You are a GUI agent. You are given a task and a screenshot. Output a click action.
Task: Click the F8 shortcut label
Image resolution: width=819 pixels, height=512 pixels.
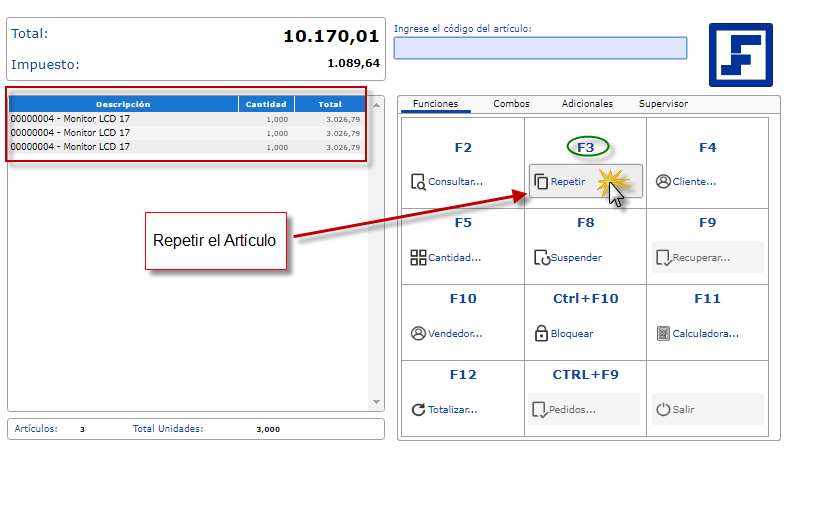point(586,223)
